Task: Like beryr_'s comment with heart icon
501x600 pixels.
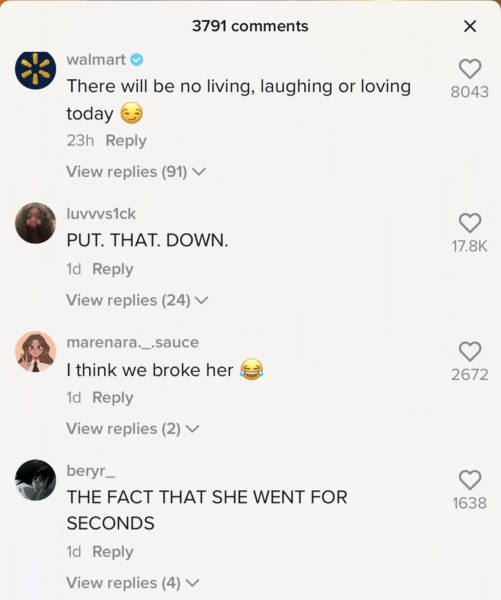Action: 470,480
